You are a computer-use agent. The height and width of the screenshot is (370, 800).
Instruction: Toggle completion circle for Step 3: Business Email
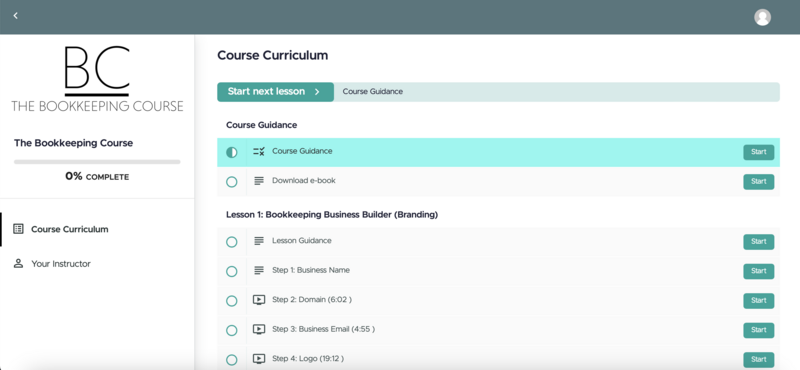coord(232,331)
